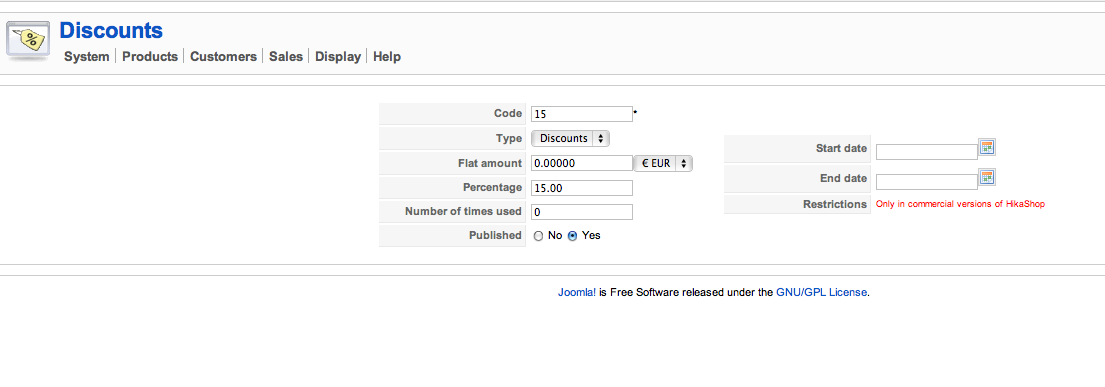1105x387 pixels.
Task: Click the Discounts tag icon in header
Action: (x=28, y=40)
